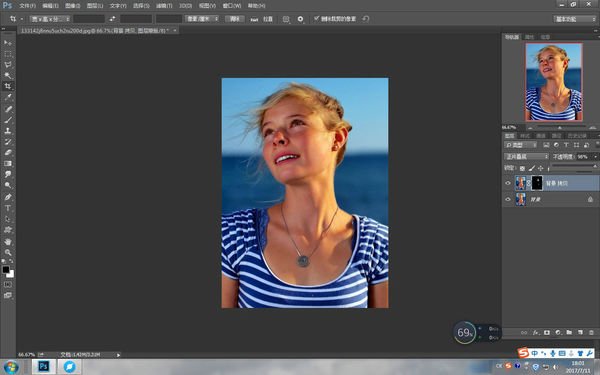Select the Rectangular Marquee tool

pyautogui.click(x=8, y=54)
